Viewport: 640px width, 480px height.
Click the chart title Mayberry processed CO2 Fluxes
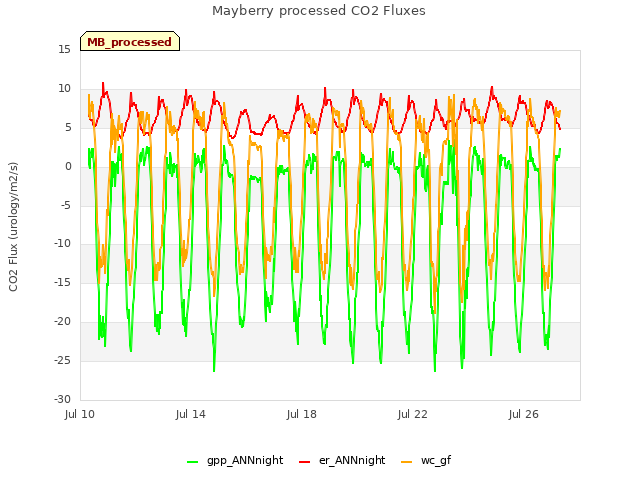point(319,11)
